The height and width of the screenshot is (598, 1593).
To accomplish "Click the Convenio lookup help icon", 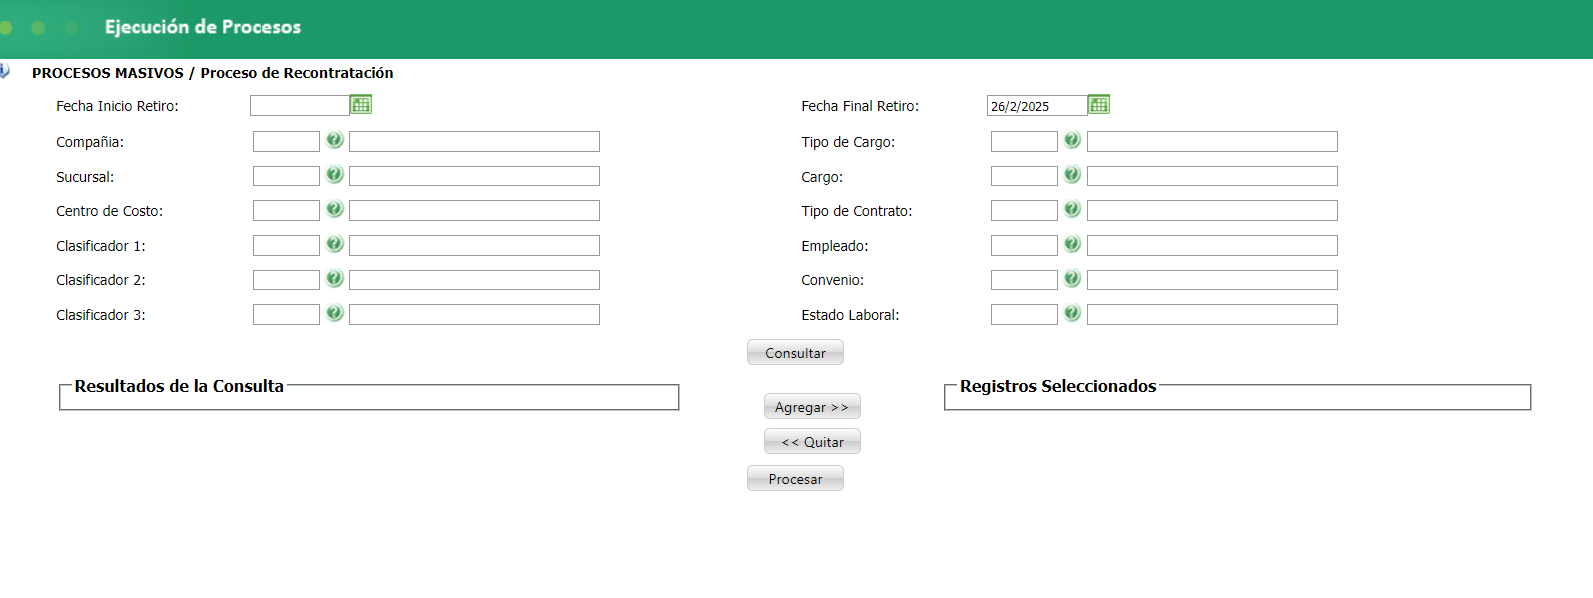I will pos(1072,279).
